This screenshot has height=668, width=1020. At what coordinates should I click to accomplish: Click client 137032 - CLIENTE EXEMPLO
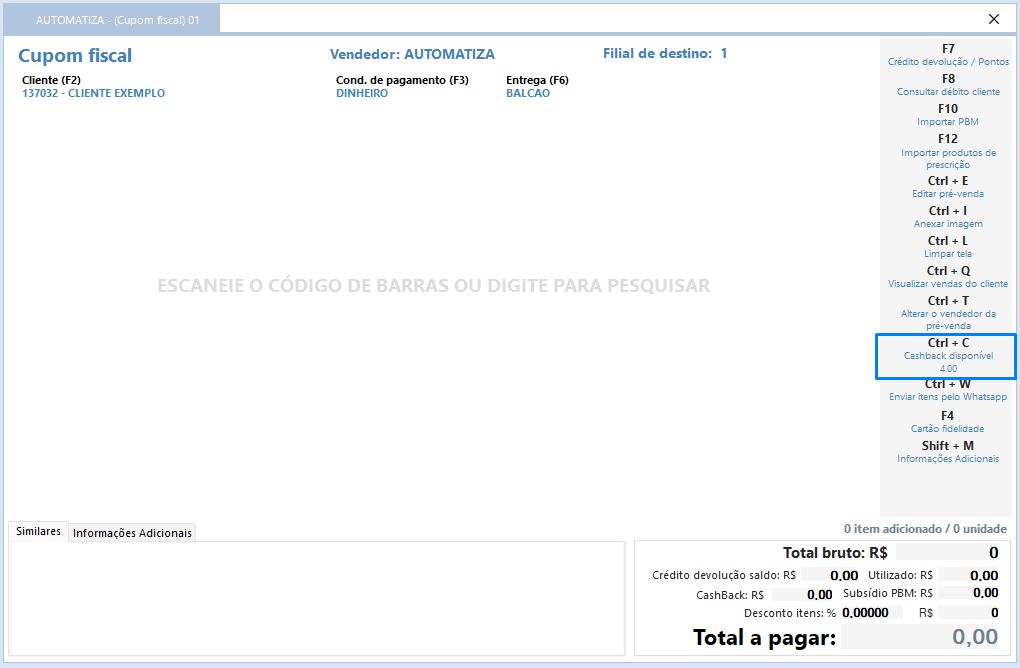93,94
